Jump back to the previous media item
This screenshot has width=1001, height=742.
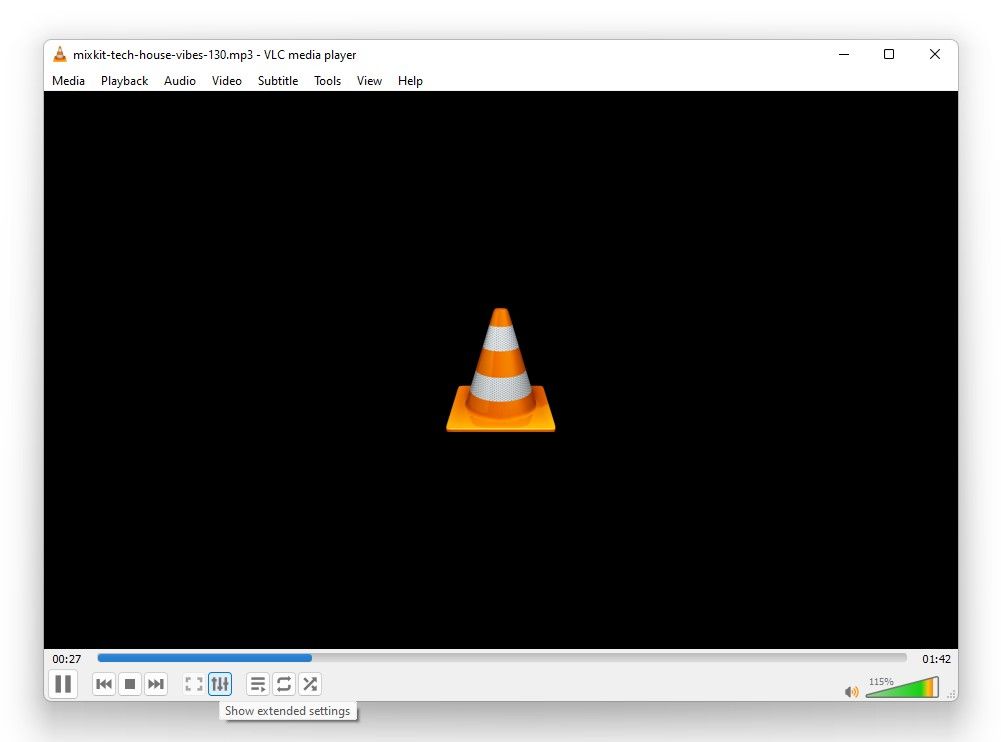coord(104,684)
